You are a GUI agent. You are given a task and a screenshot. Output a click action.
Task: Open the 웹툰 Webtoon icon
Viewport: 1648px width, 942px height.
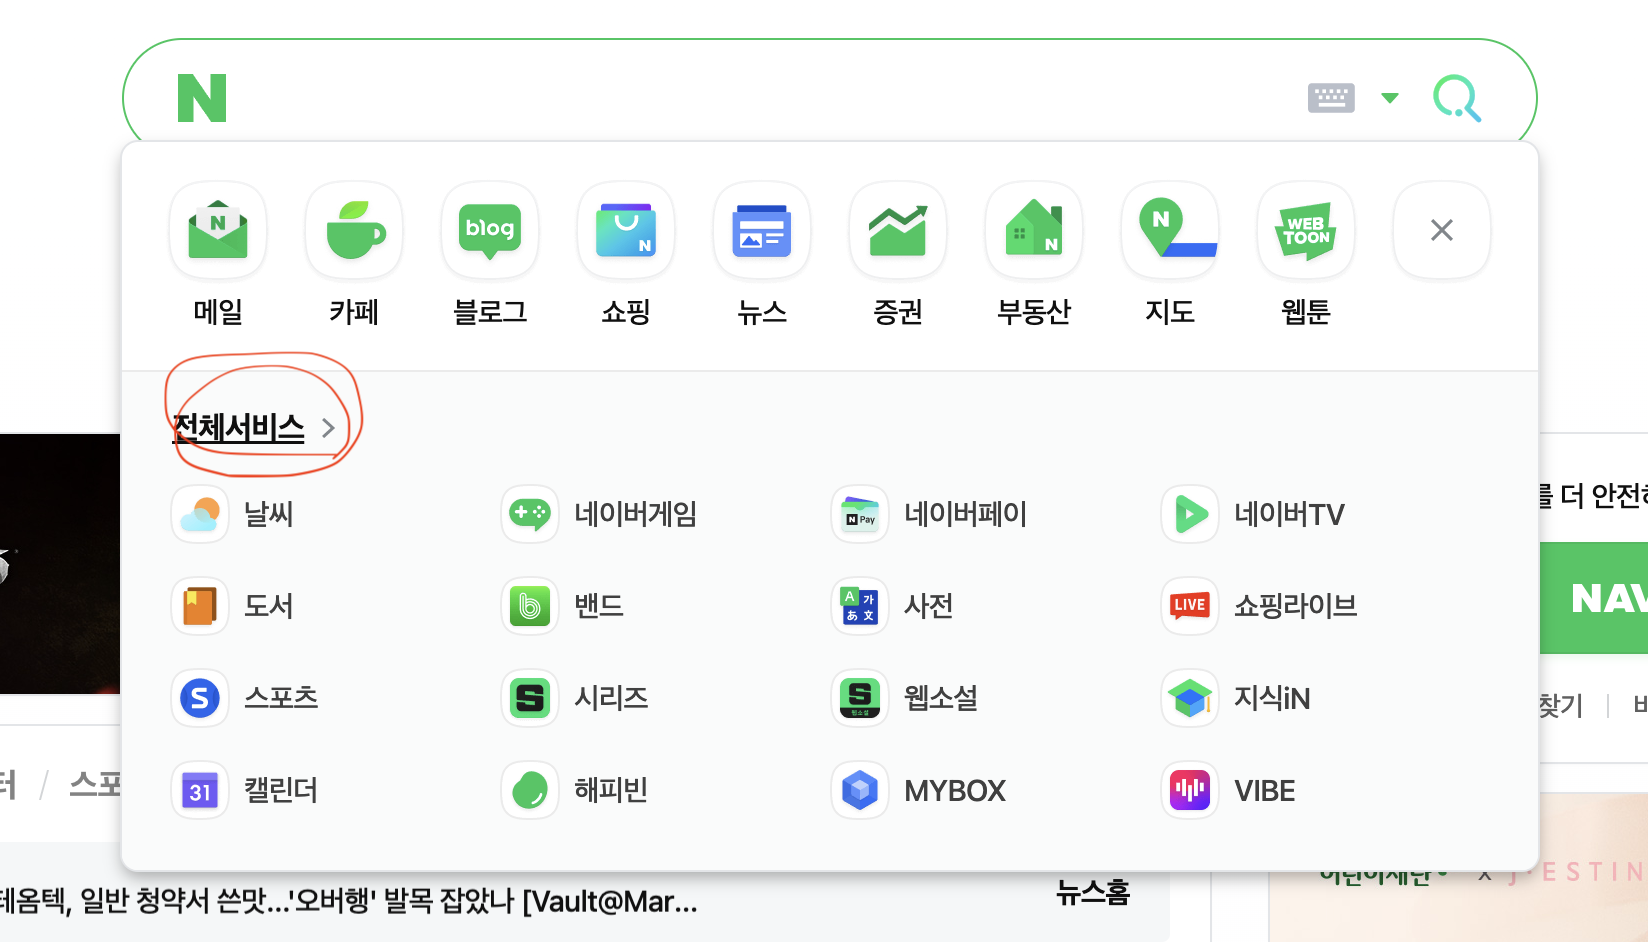tap(1306, 230)
